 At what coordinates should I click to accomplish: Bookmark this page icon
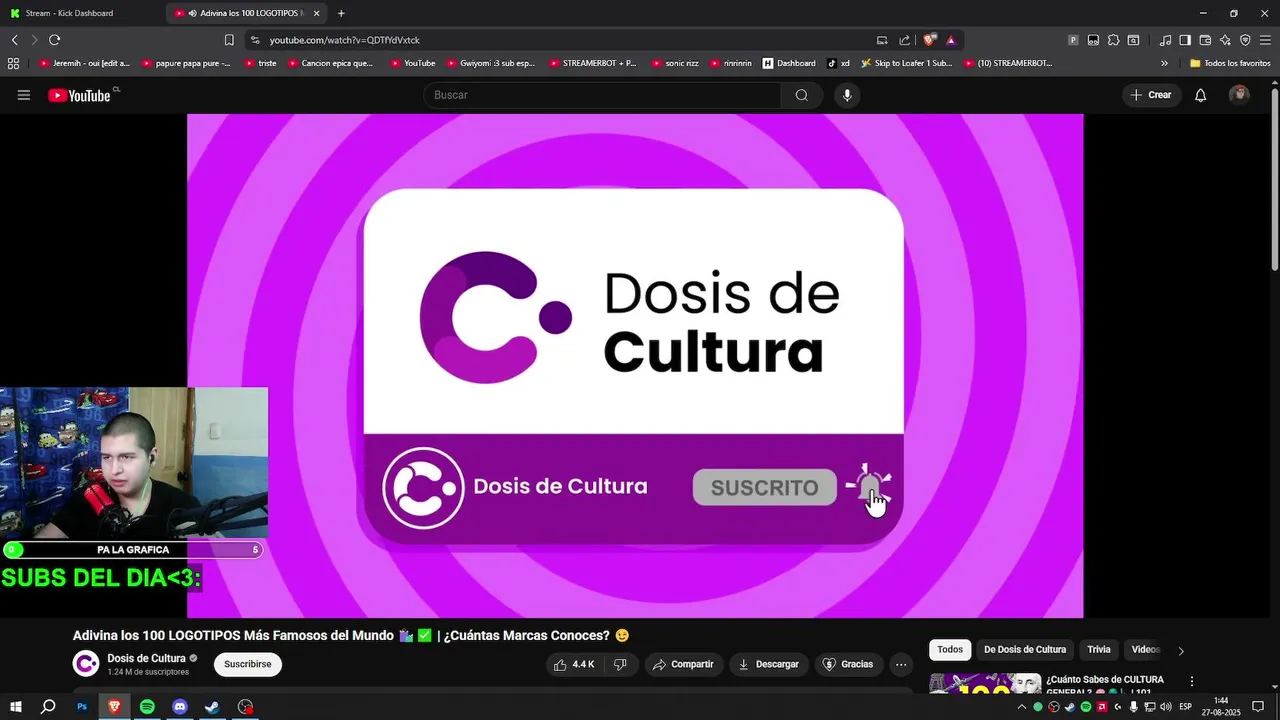(229, 40)
